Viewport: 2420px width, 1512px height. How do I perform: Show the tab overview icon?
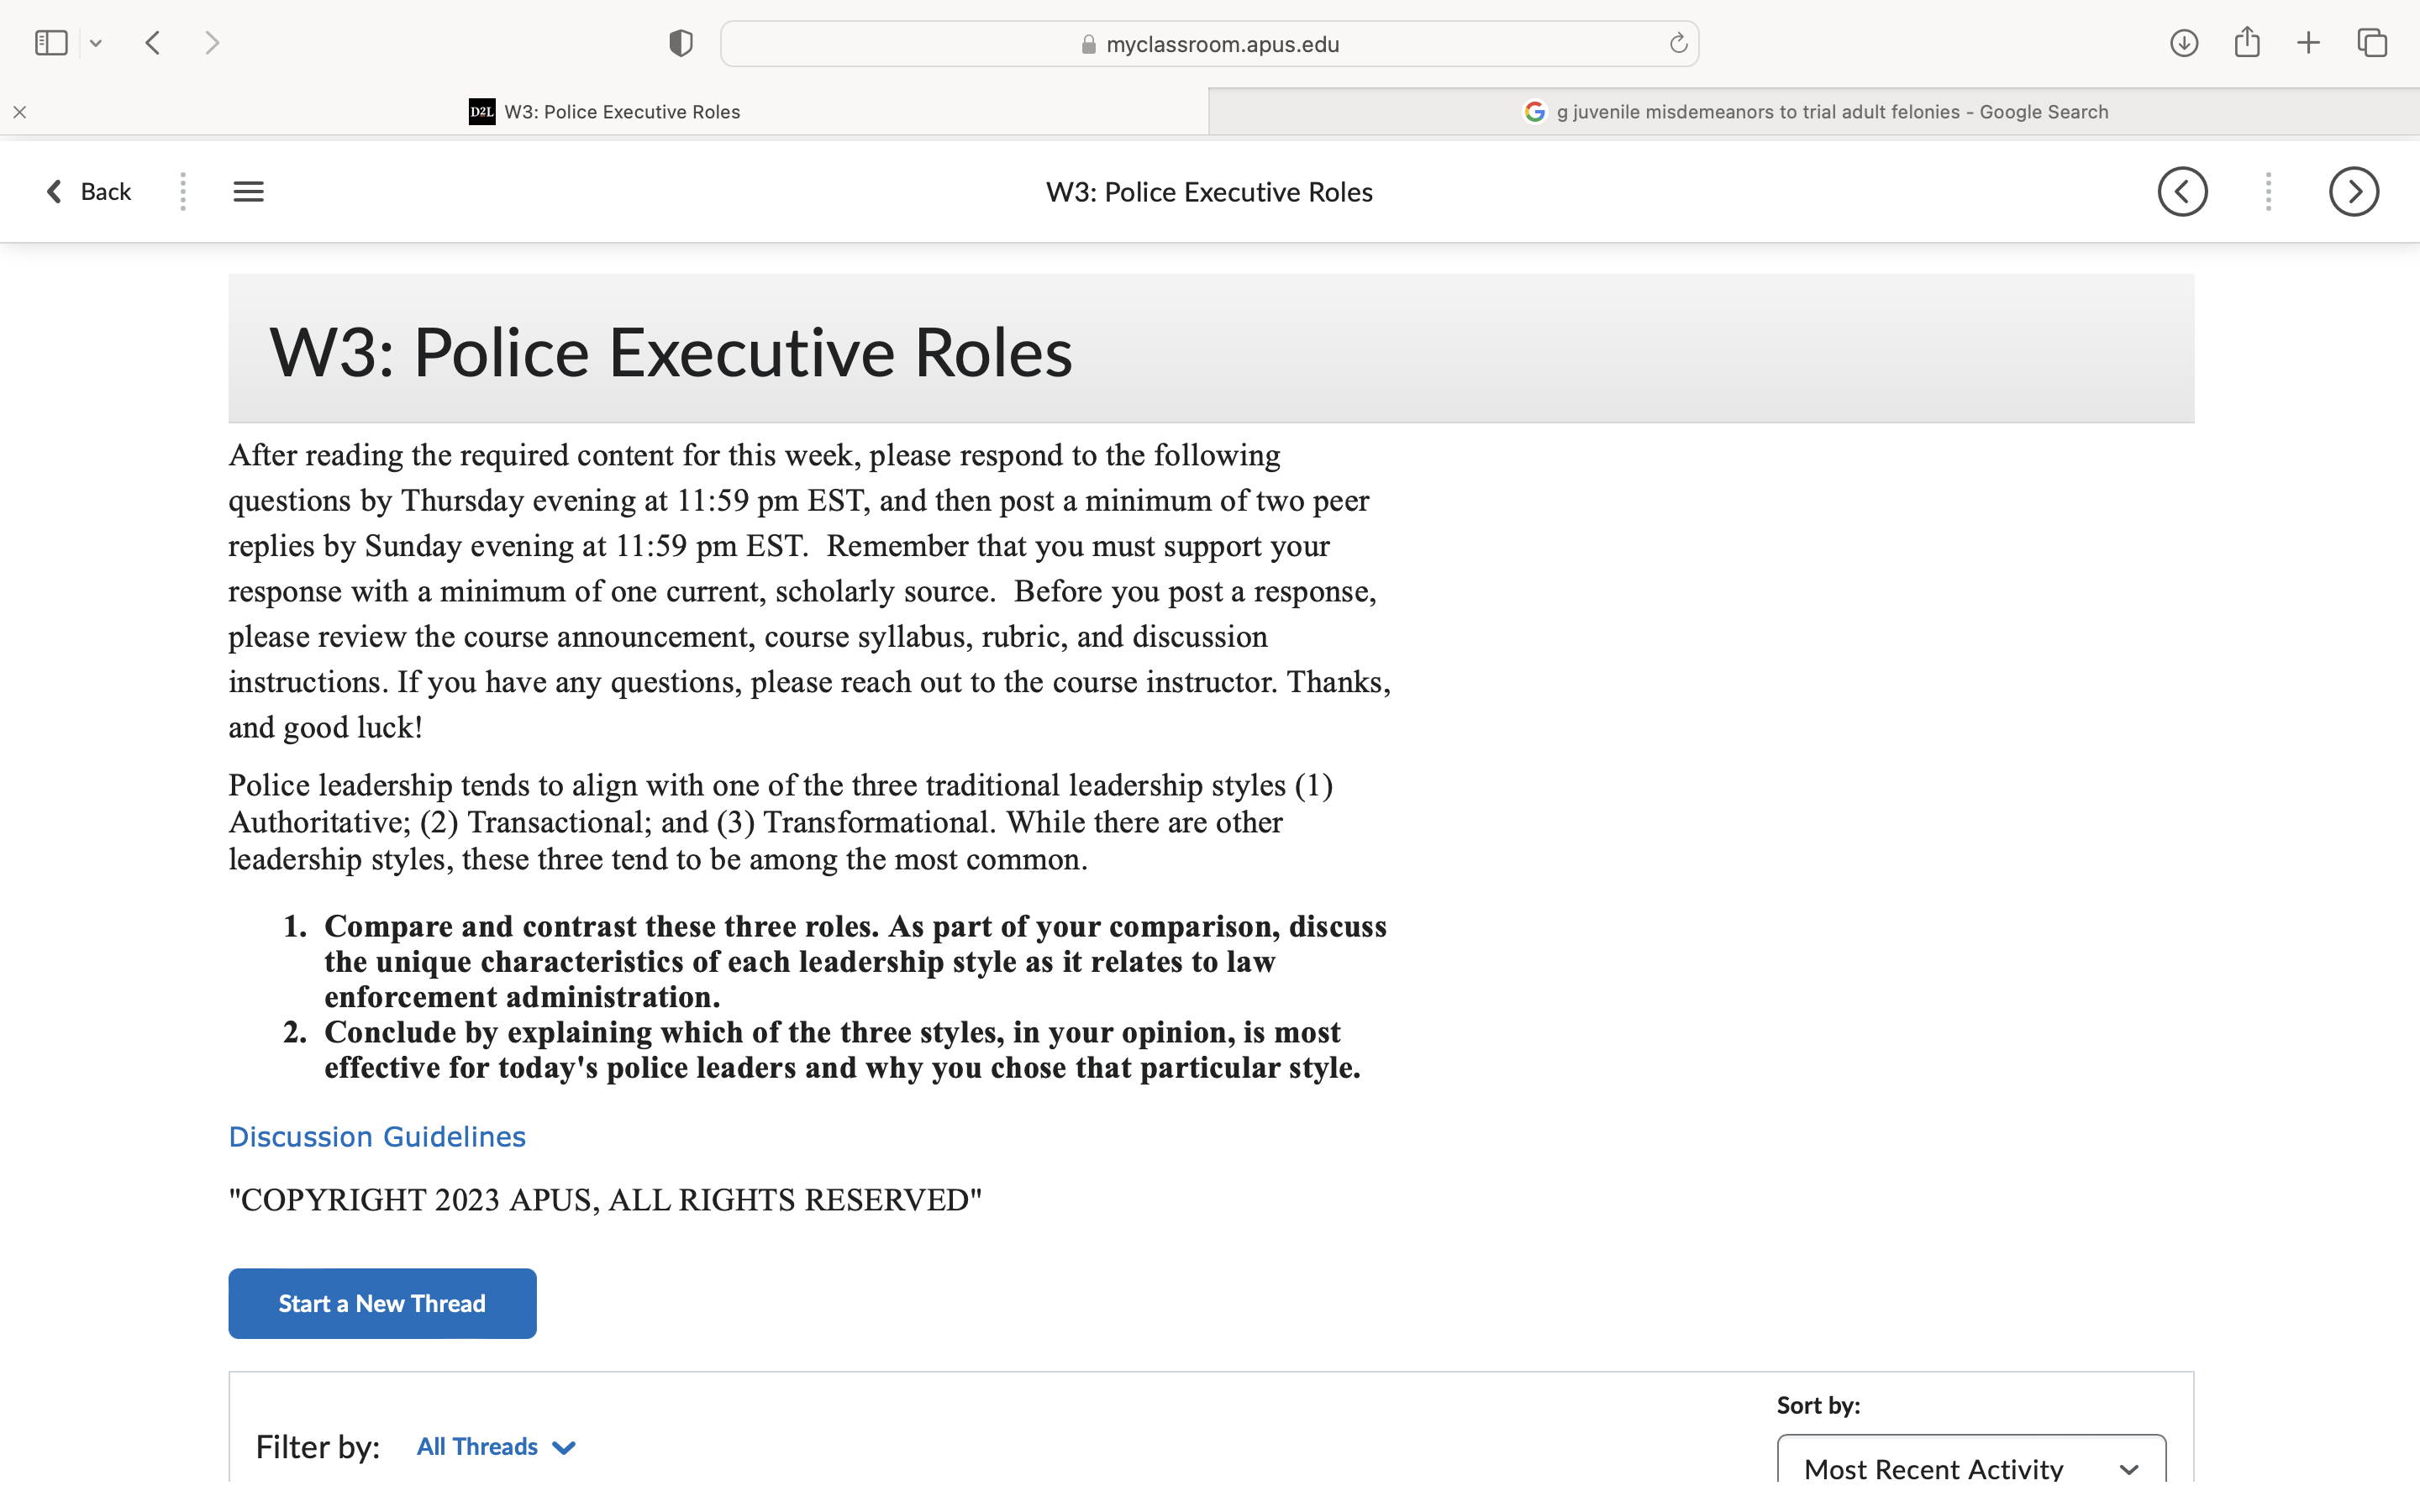[x=2372, y=43]
